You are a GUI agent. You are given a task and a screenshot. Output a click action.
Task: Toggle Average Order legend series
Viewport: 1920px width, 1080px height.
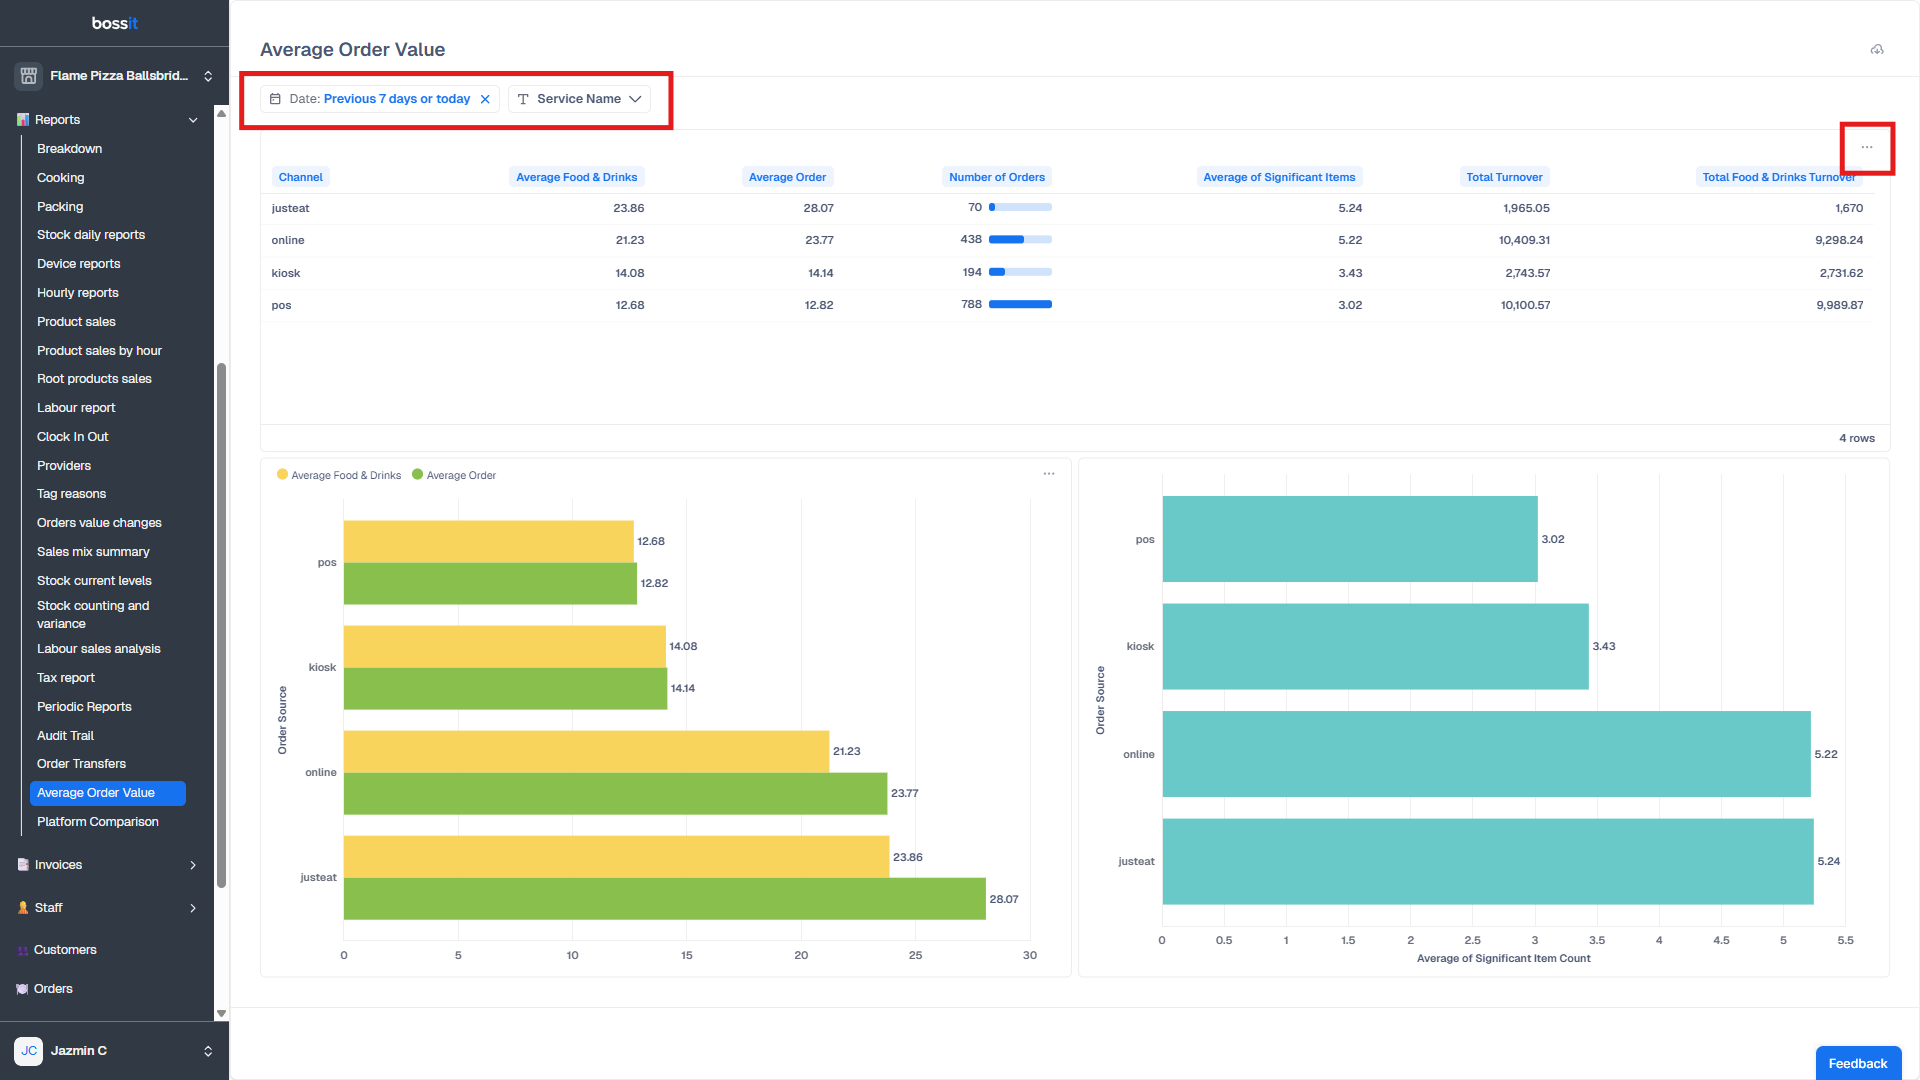pyautogui.click(x=453, y=475)
